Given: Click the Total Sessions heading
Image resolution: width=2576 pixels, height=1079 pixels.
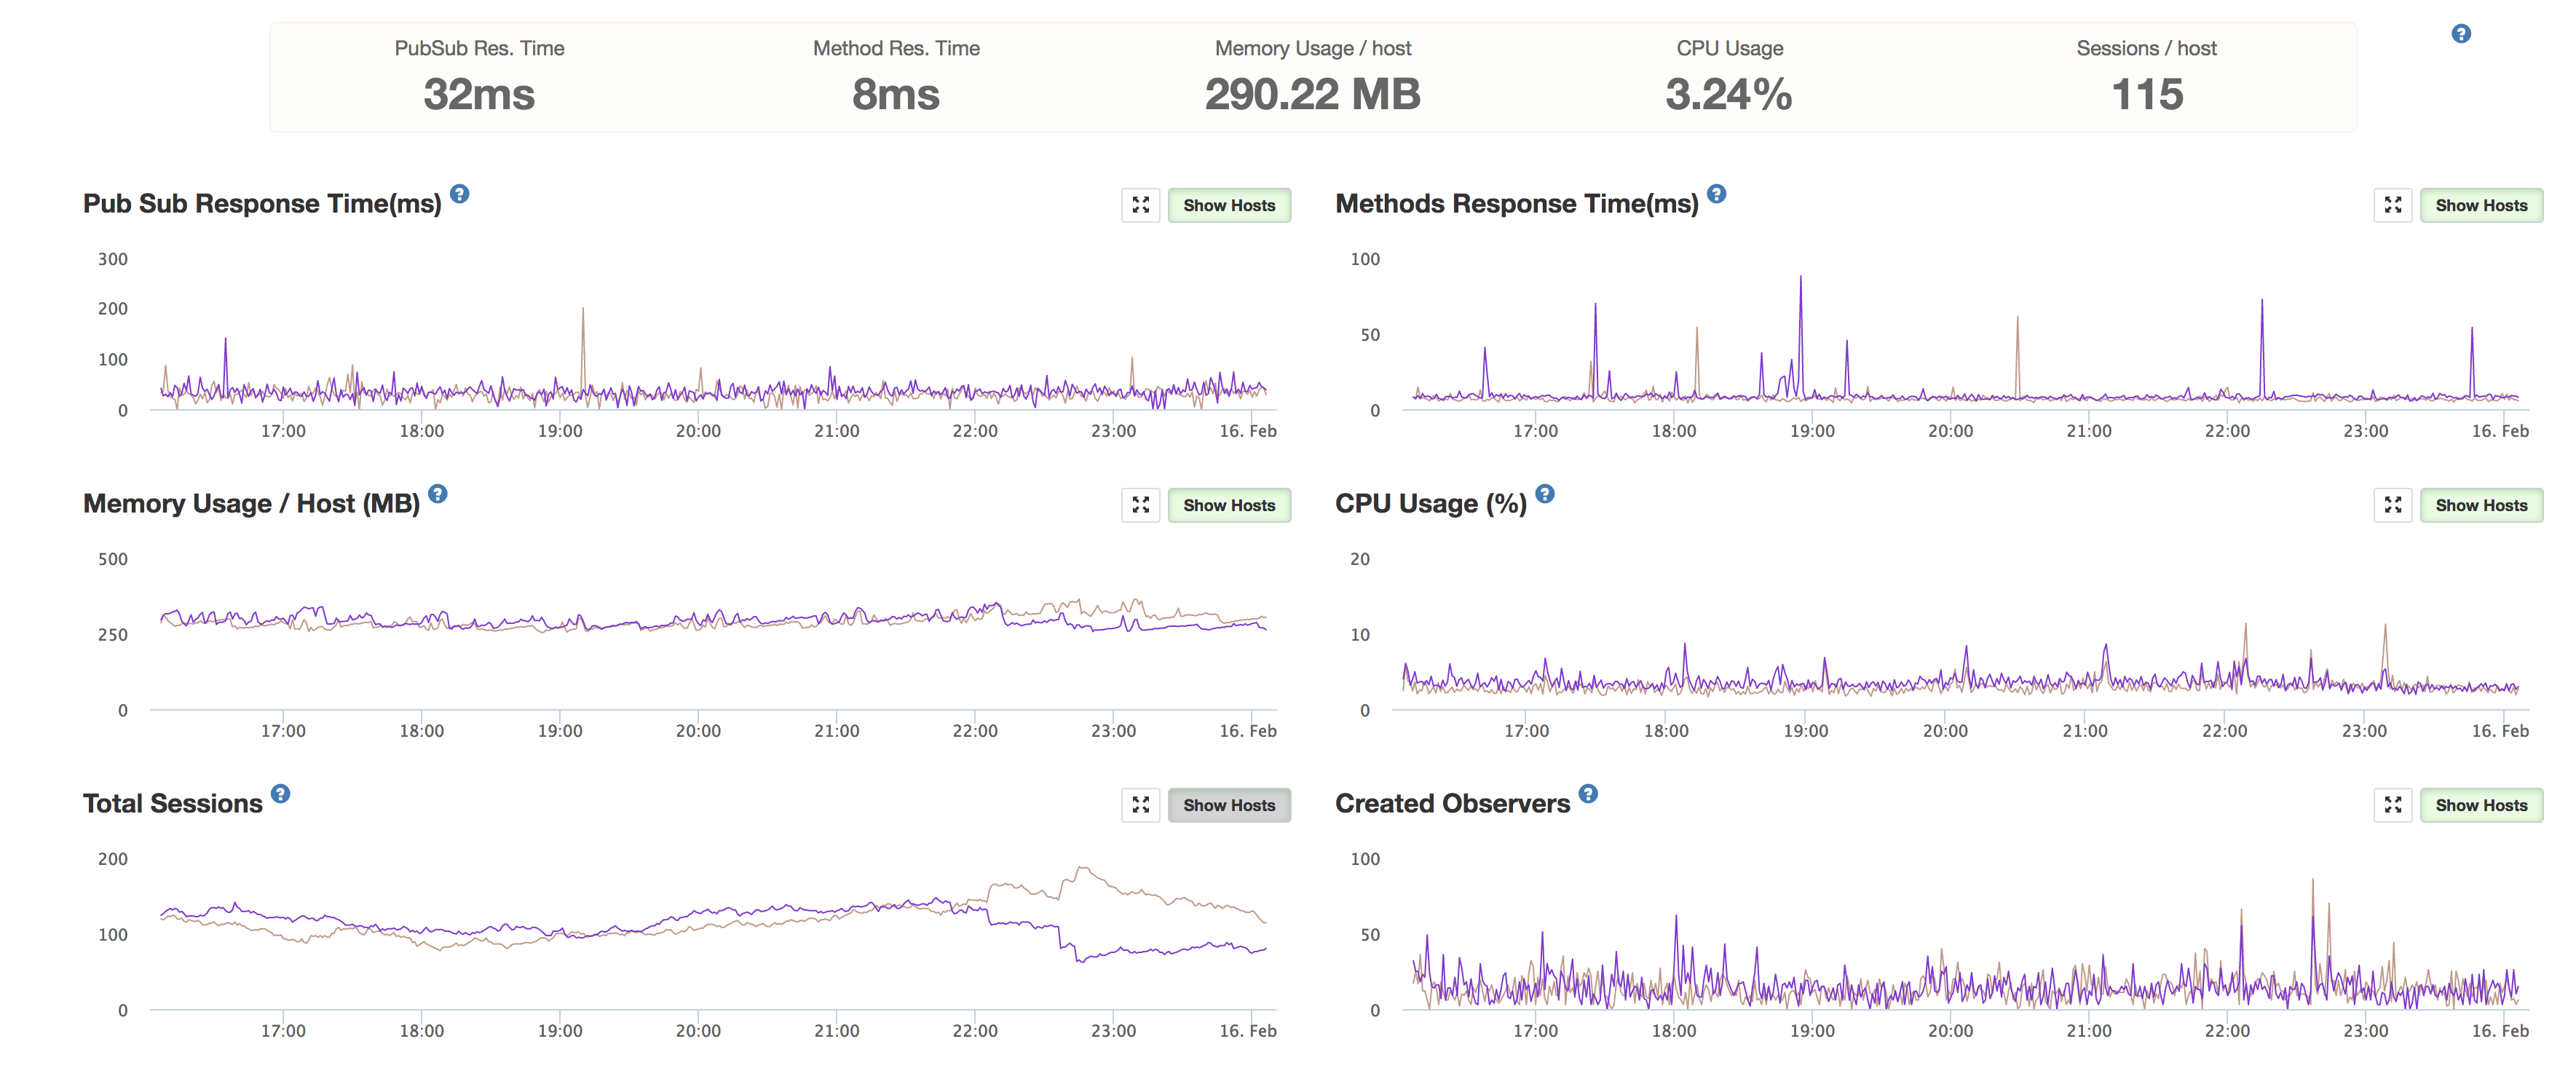Looking at the screenshot, I should [173, 804].
